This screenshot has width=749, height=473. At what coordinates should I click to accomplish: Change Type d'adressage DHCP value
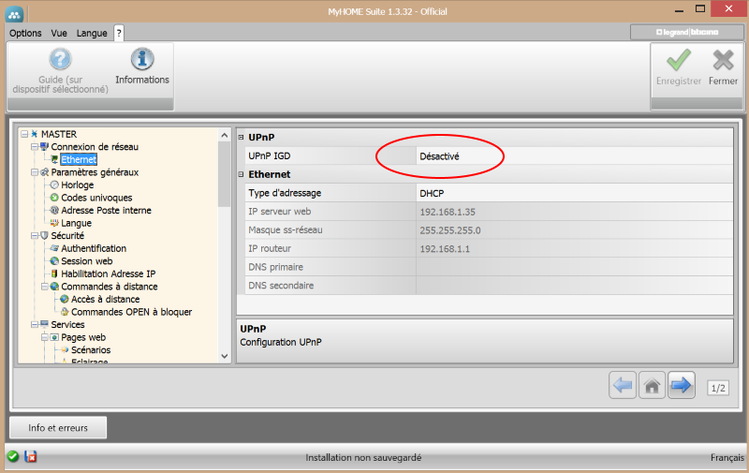point(575,193)
